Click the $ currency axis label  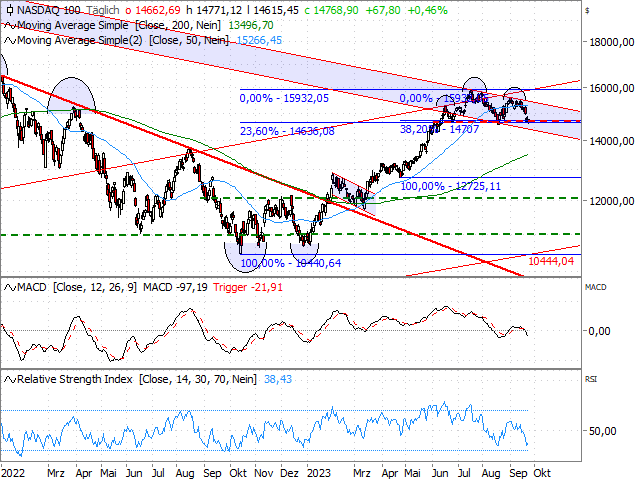point(587,11)
